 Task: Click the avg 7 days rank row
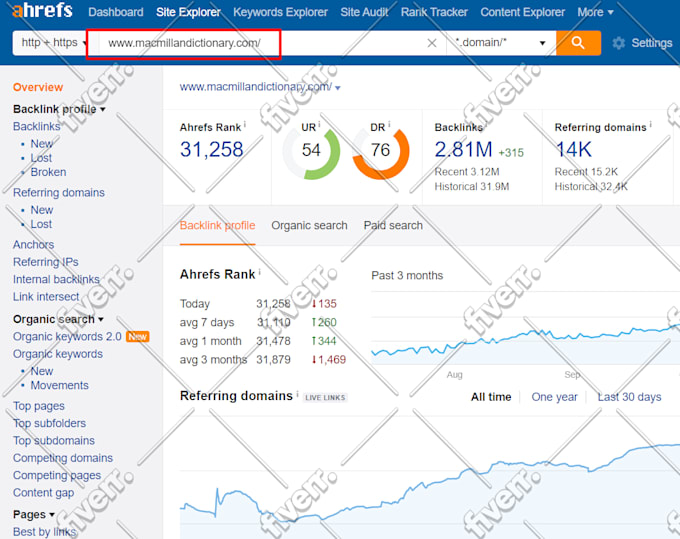click(x=258, y=322)
